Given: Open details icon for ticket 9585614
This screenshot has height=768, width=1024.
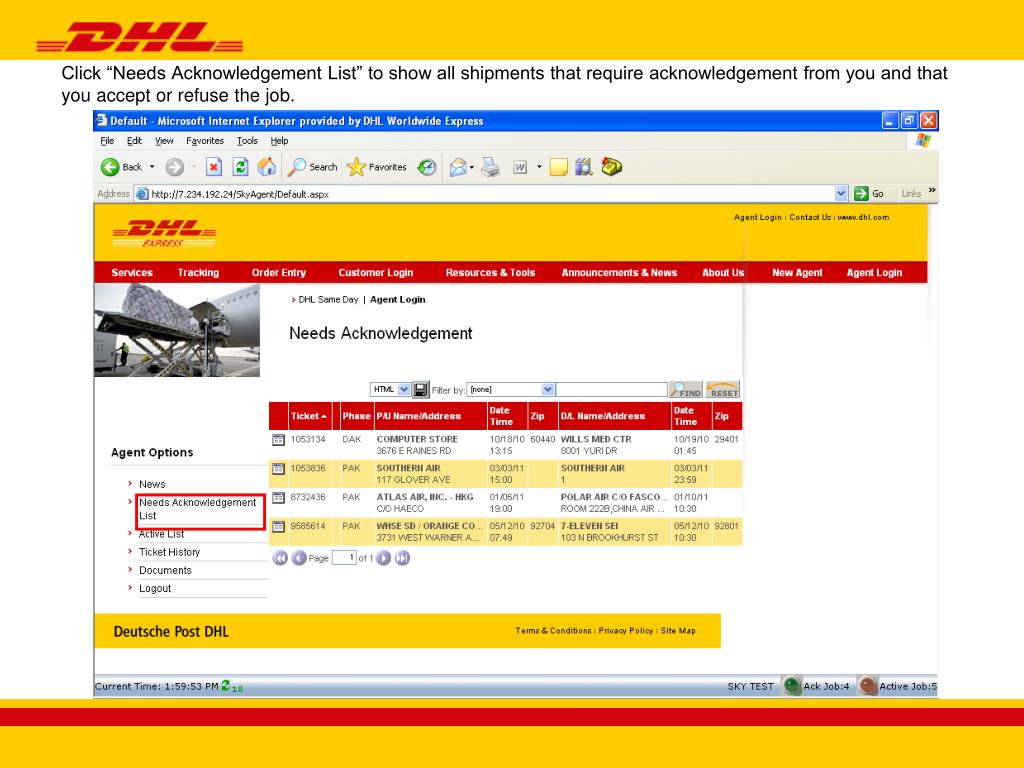Looking at the screenshot, I should pos(278,526).
